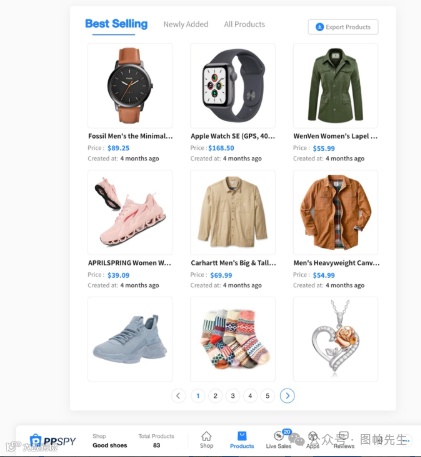
Task: Open the Apps icon in bottom bar
Action: (313, 436)
